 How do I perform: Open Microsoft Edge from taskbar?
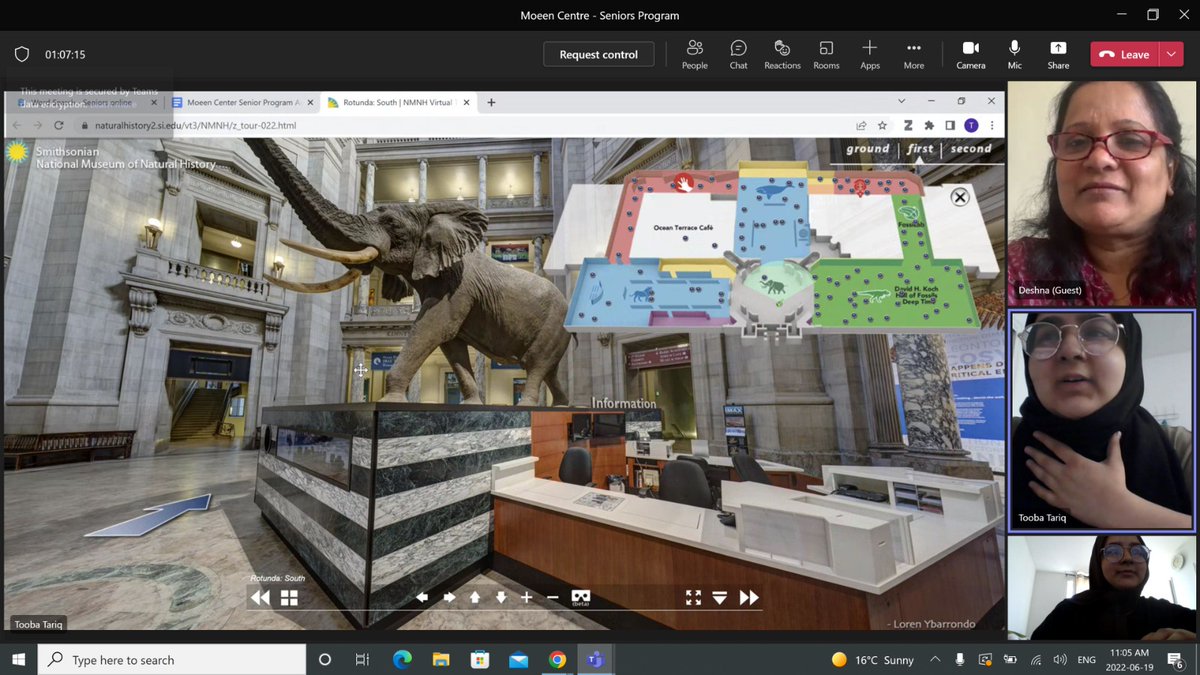click(x=402, y=659)
